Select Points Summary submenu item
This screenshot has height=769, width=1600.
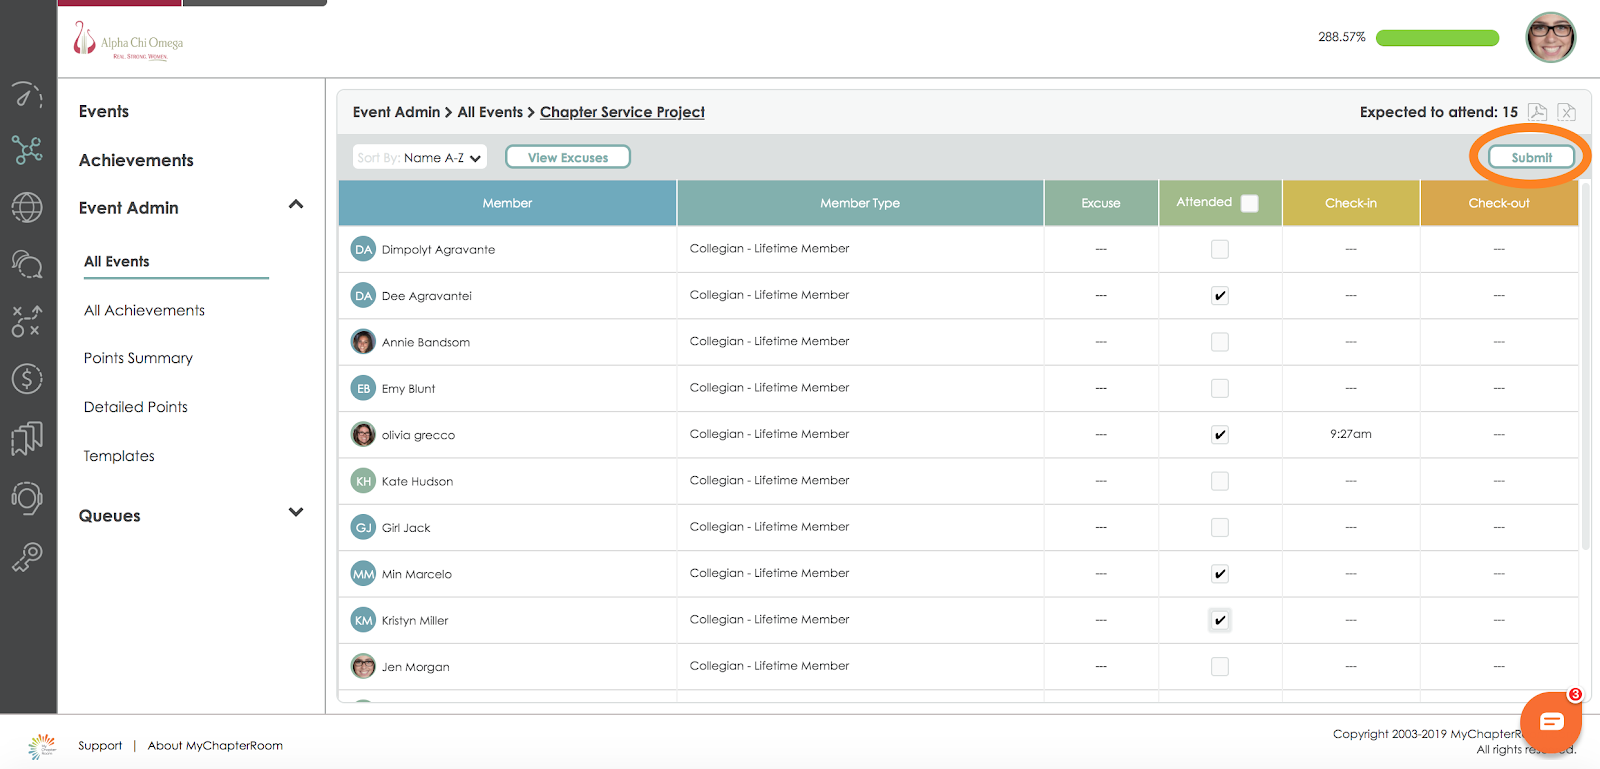[138, 358]
